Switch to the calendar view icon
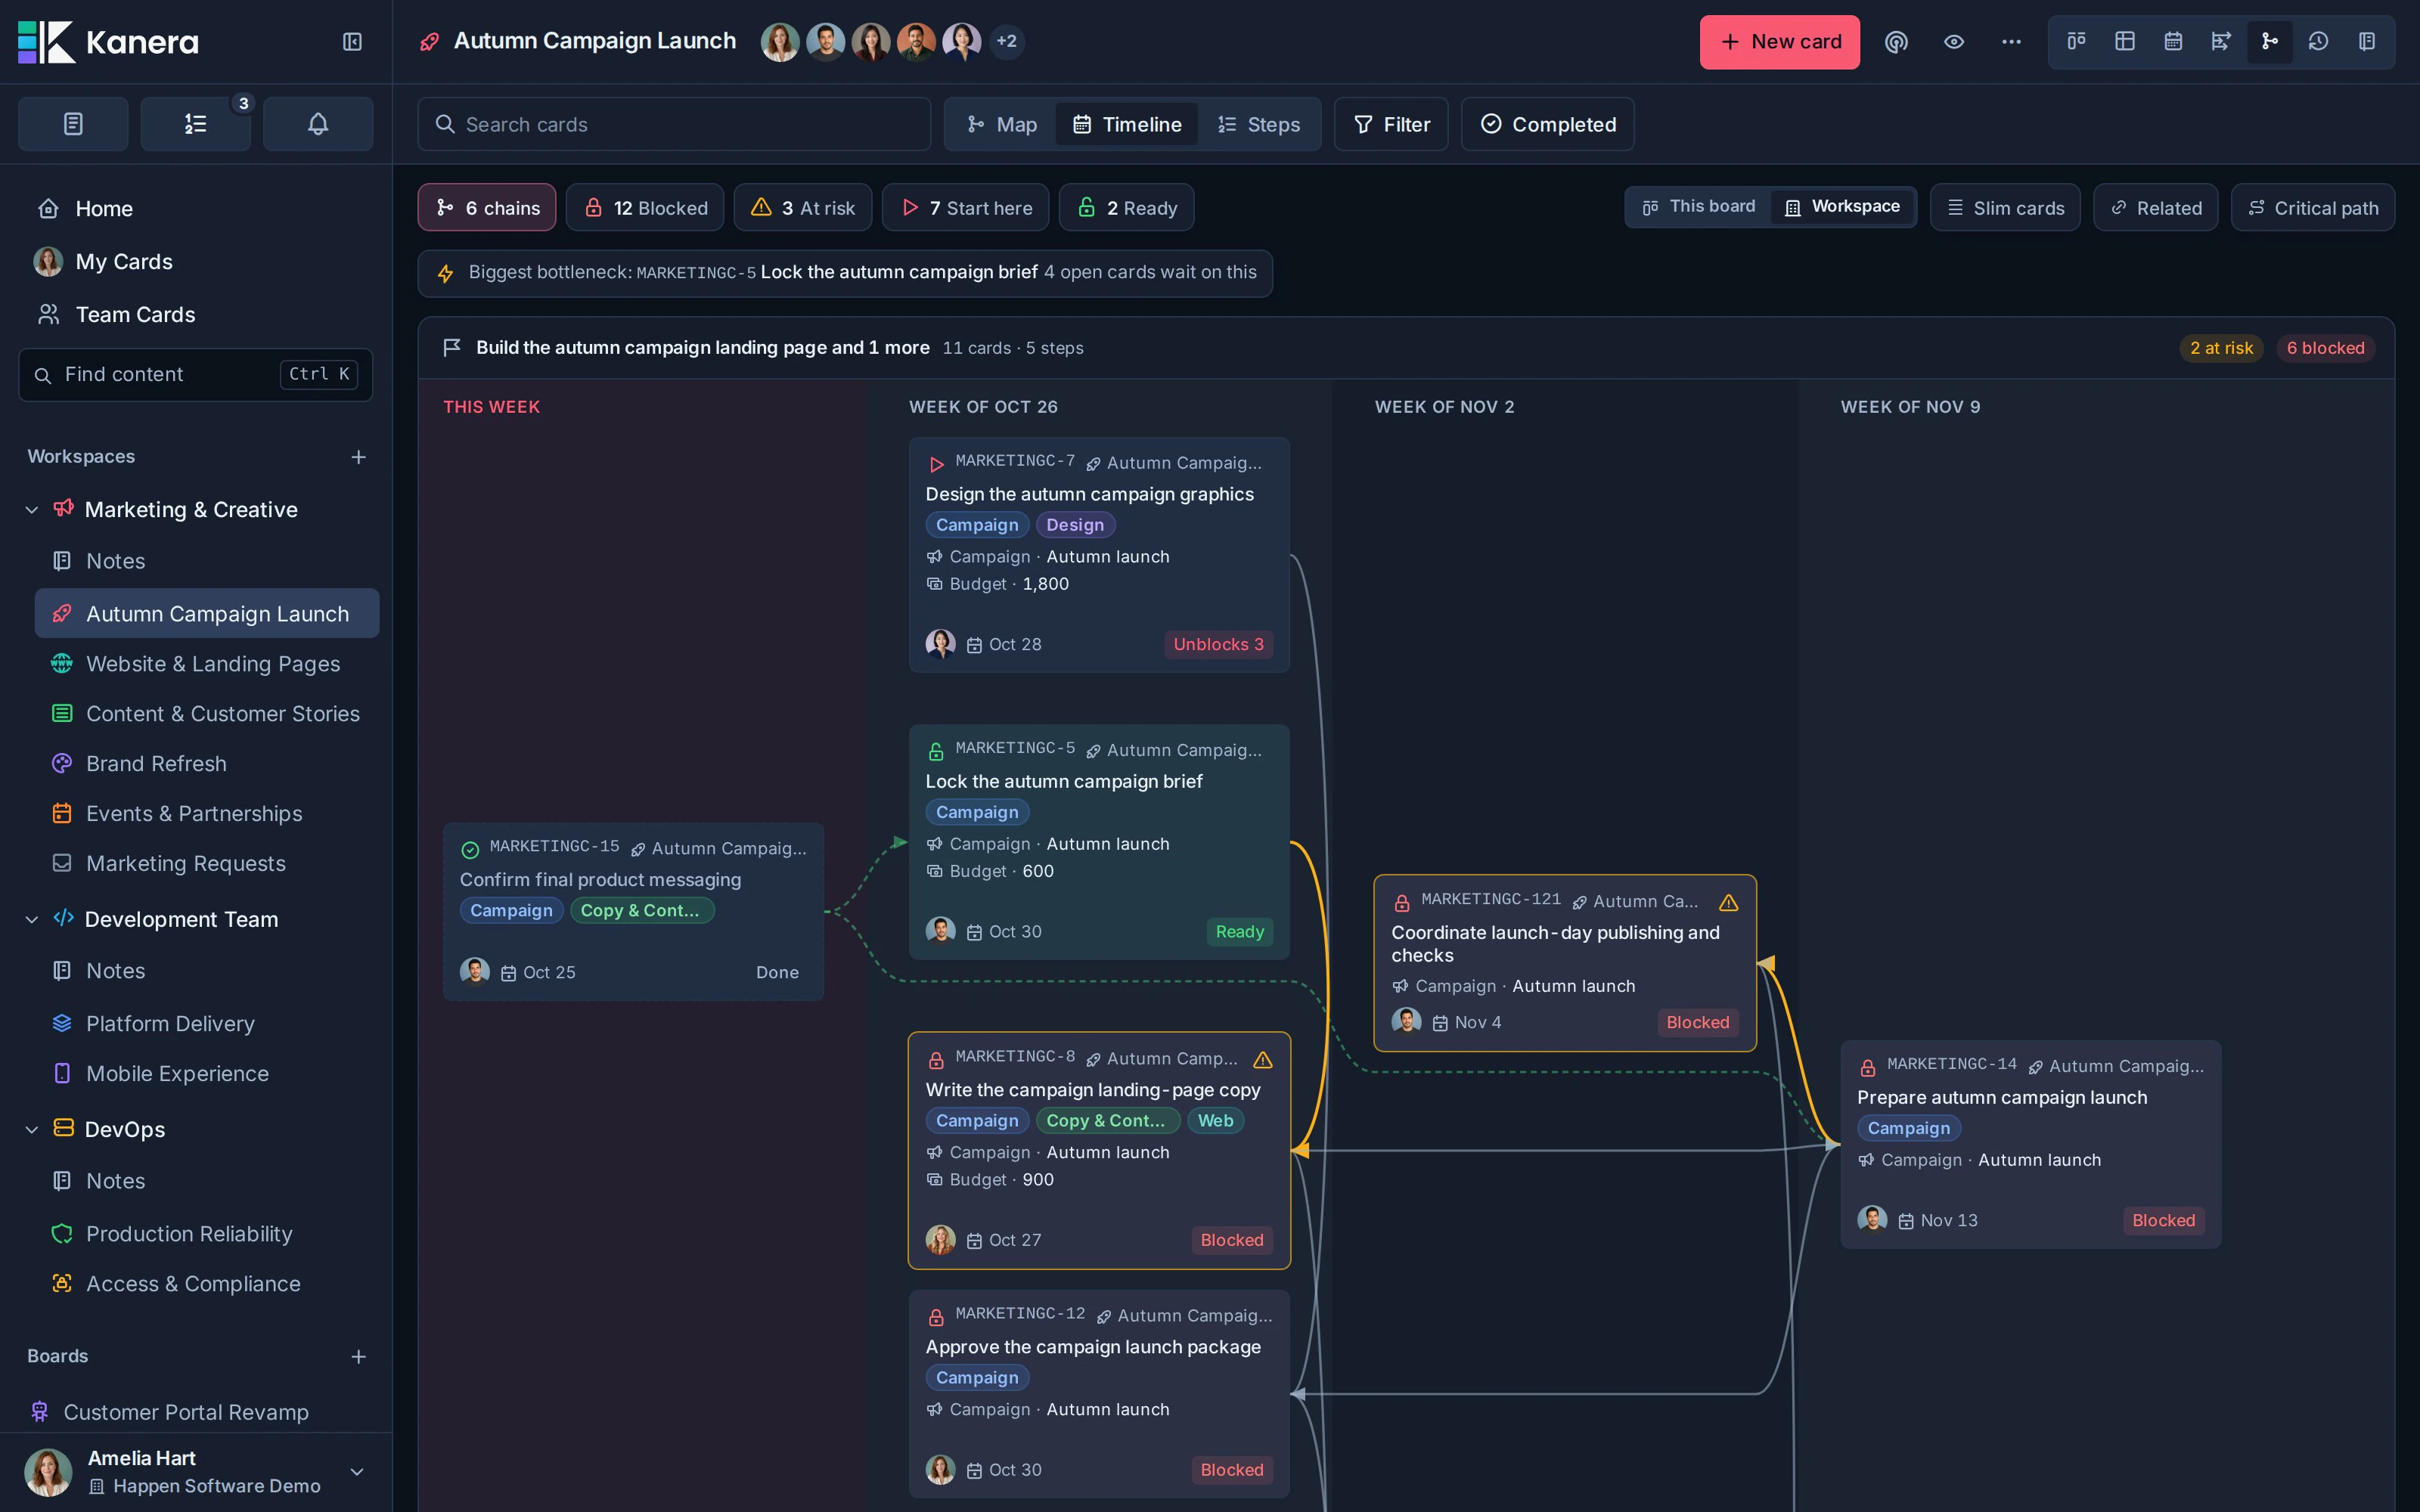 coord(2173,41)
